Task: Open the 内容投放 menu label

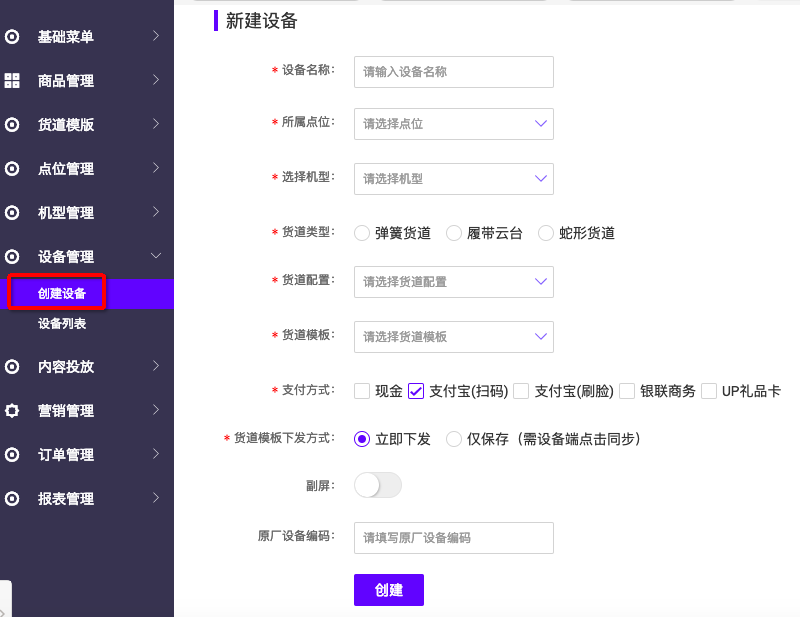Action: pos(66,366)
